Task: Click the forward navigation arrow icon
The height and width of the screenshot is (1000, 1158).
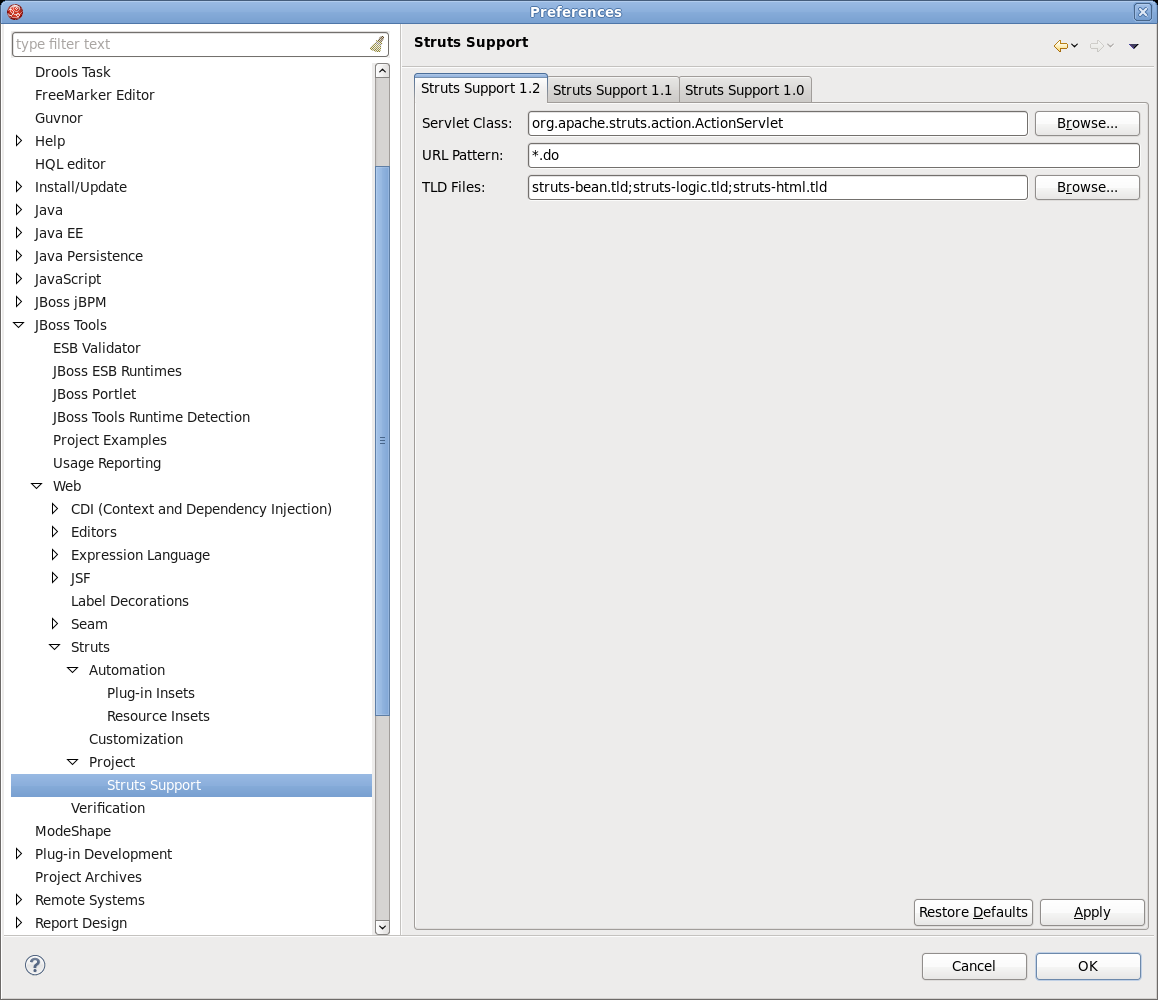Action: click(x=1096, y=46)
